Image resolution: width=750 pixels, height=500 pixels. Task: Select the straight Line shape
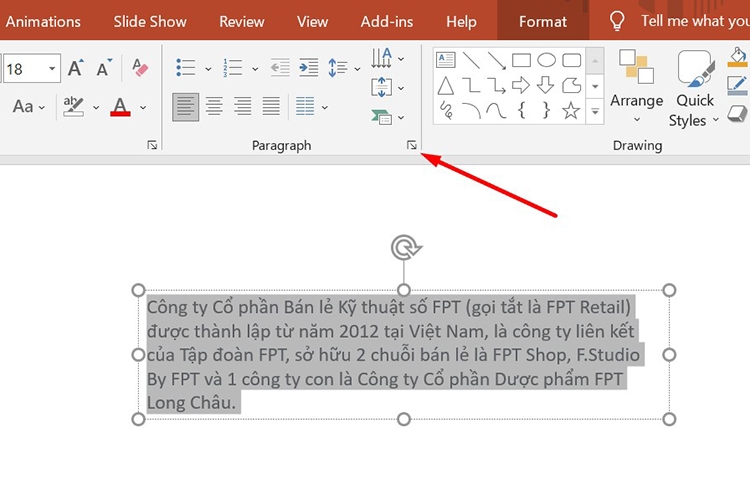coord(471,60)
